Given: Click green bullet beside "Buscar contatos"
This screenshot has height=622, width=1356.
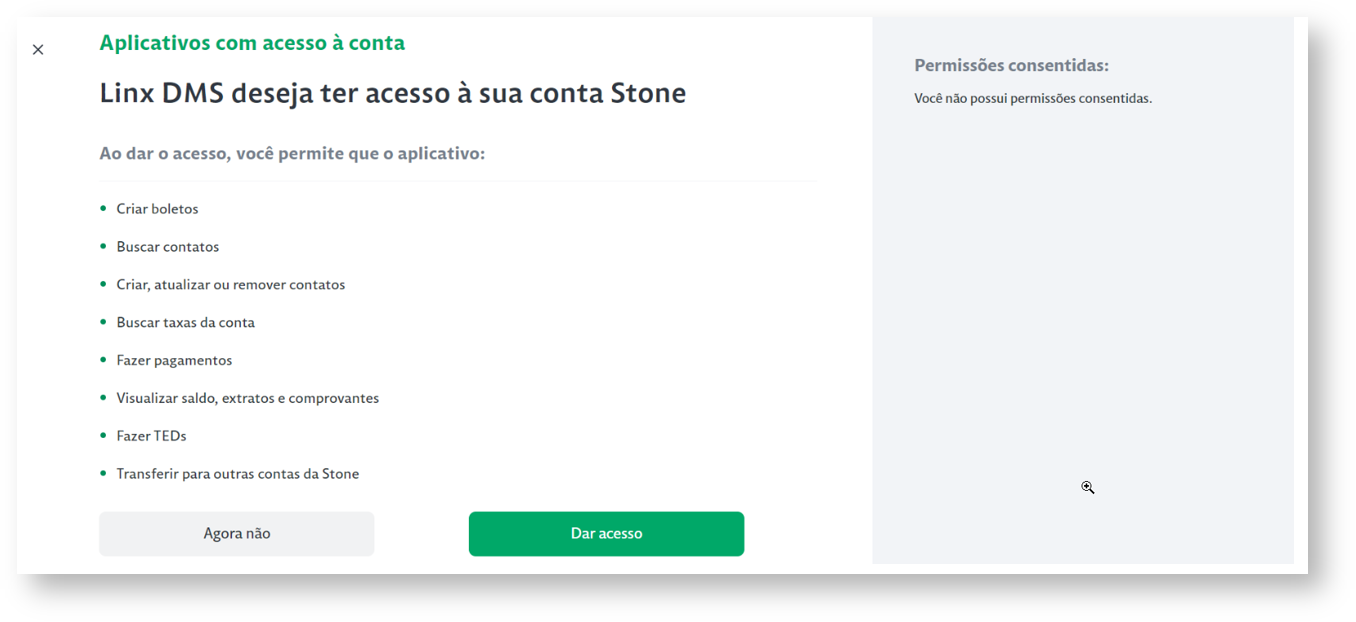Looking at the screenshot, I should (103, 246).
